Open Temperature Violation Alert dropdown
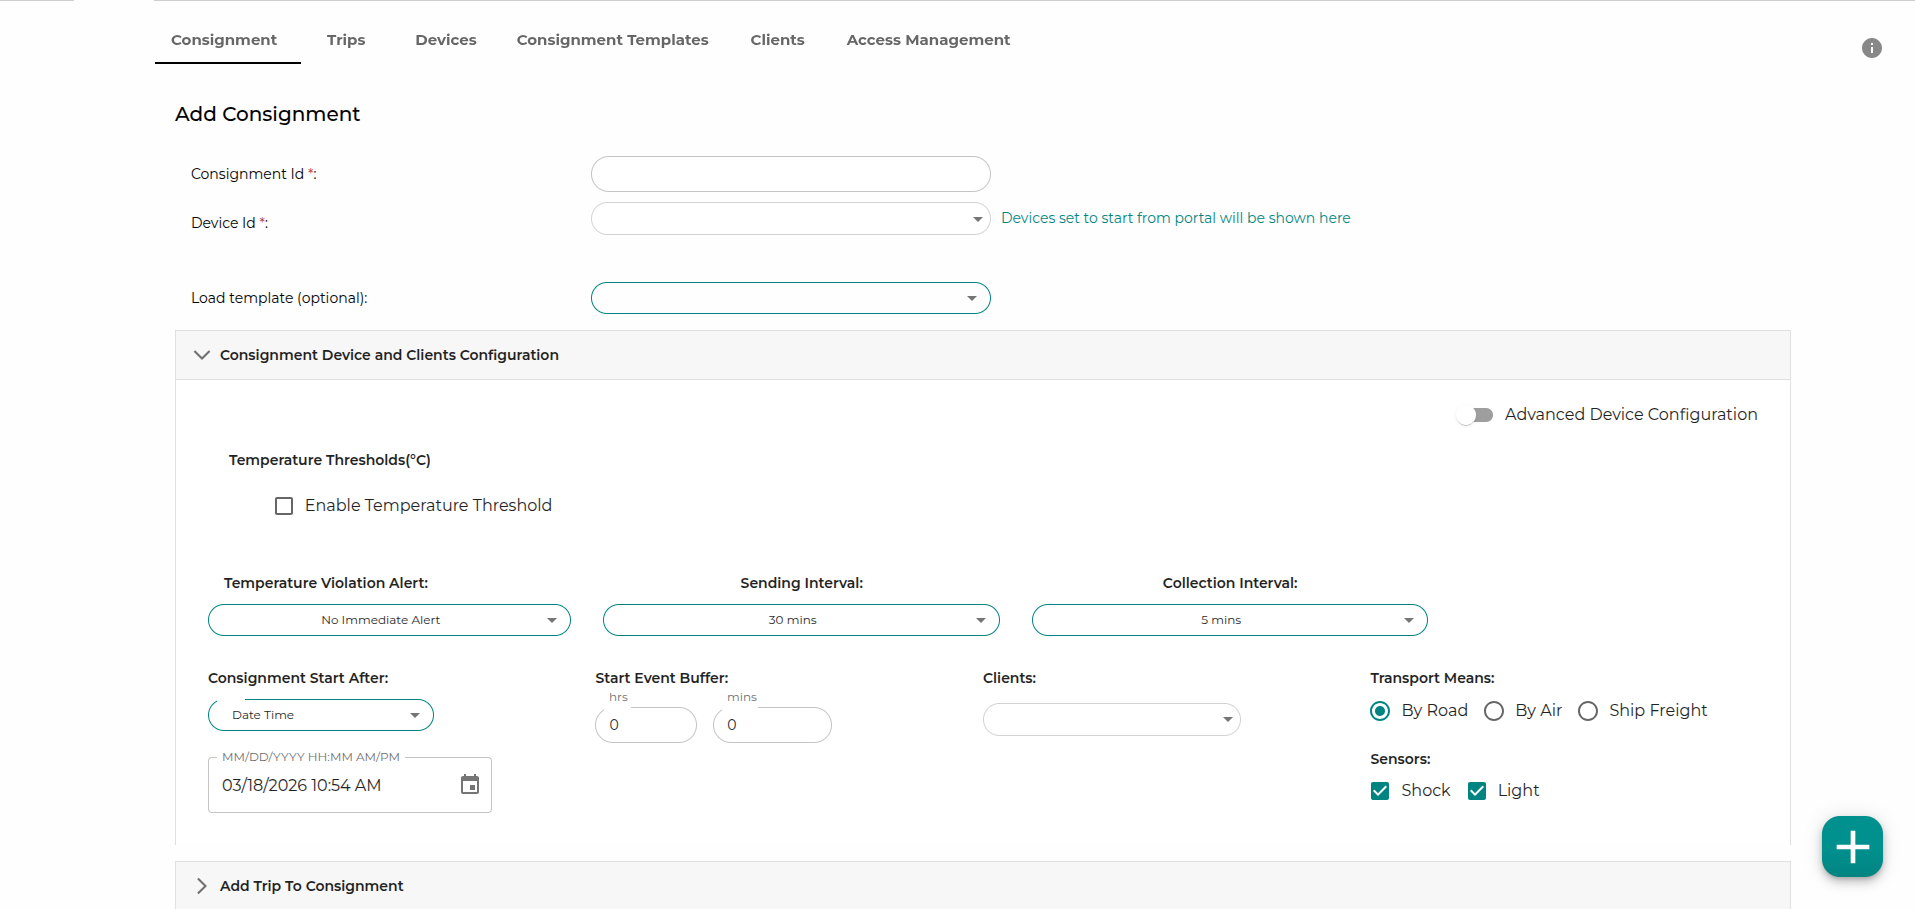The image size is (1915, 909). coord(389,620)
